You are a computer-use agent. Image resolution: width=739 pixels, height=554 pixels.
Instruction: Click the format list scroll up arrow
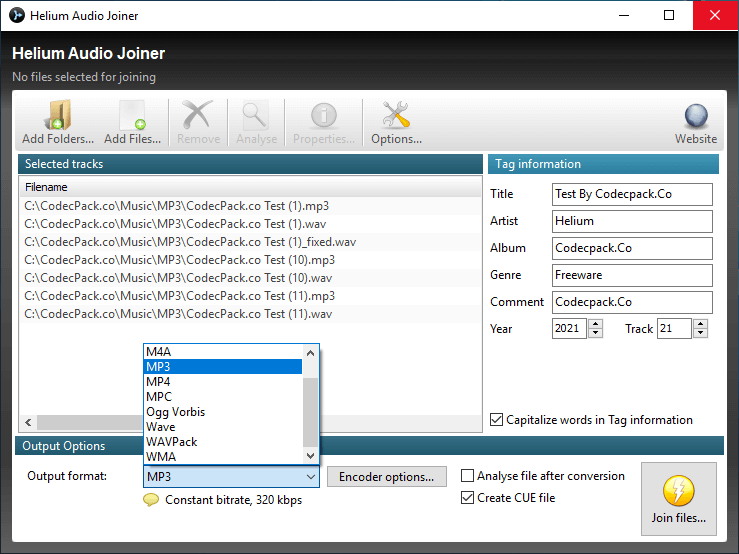(x=311, y=353)
